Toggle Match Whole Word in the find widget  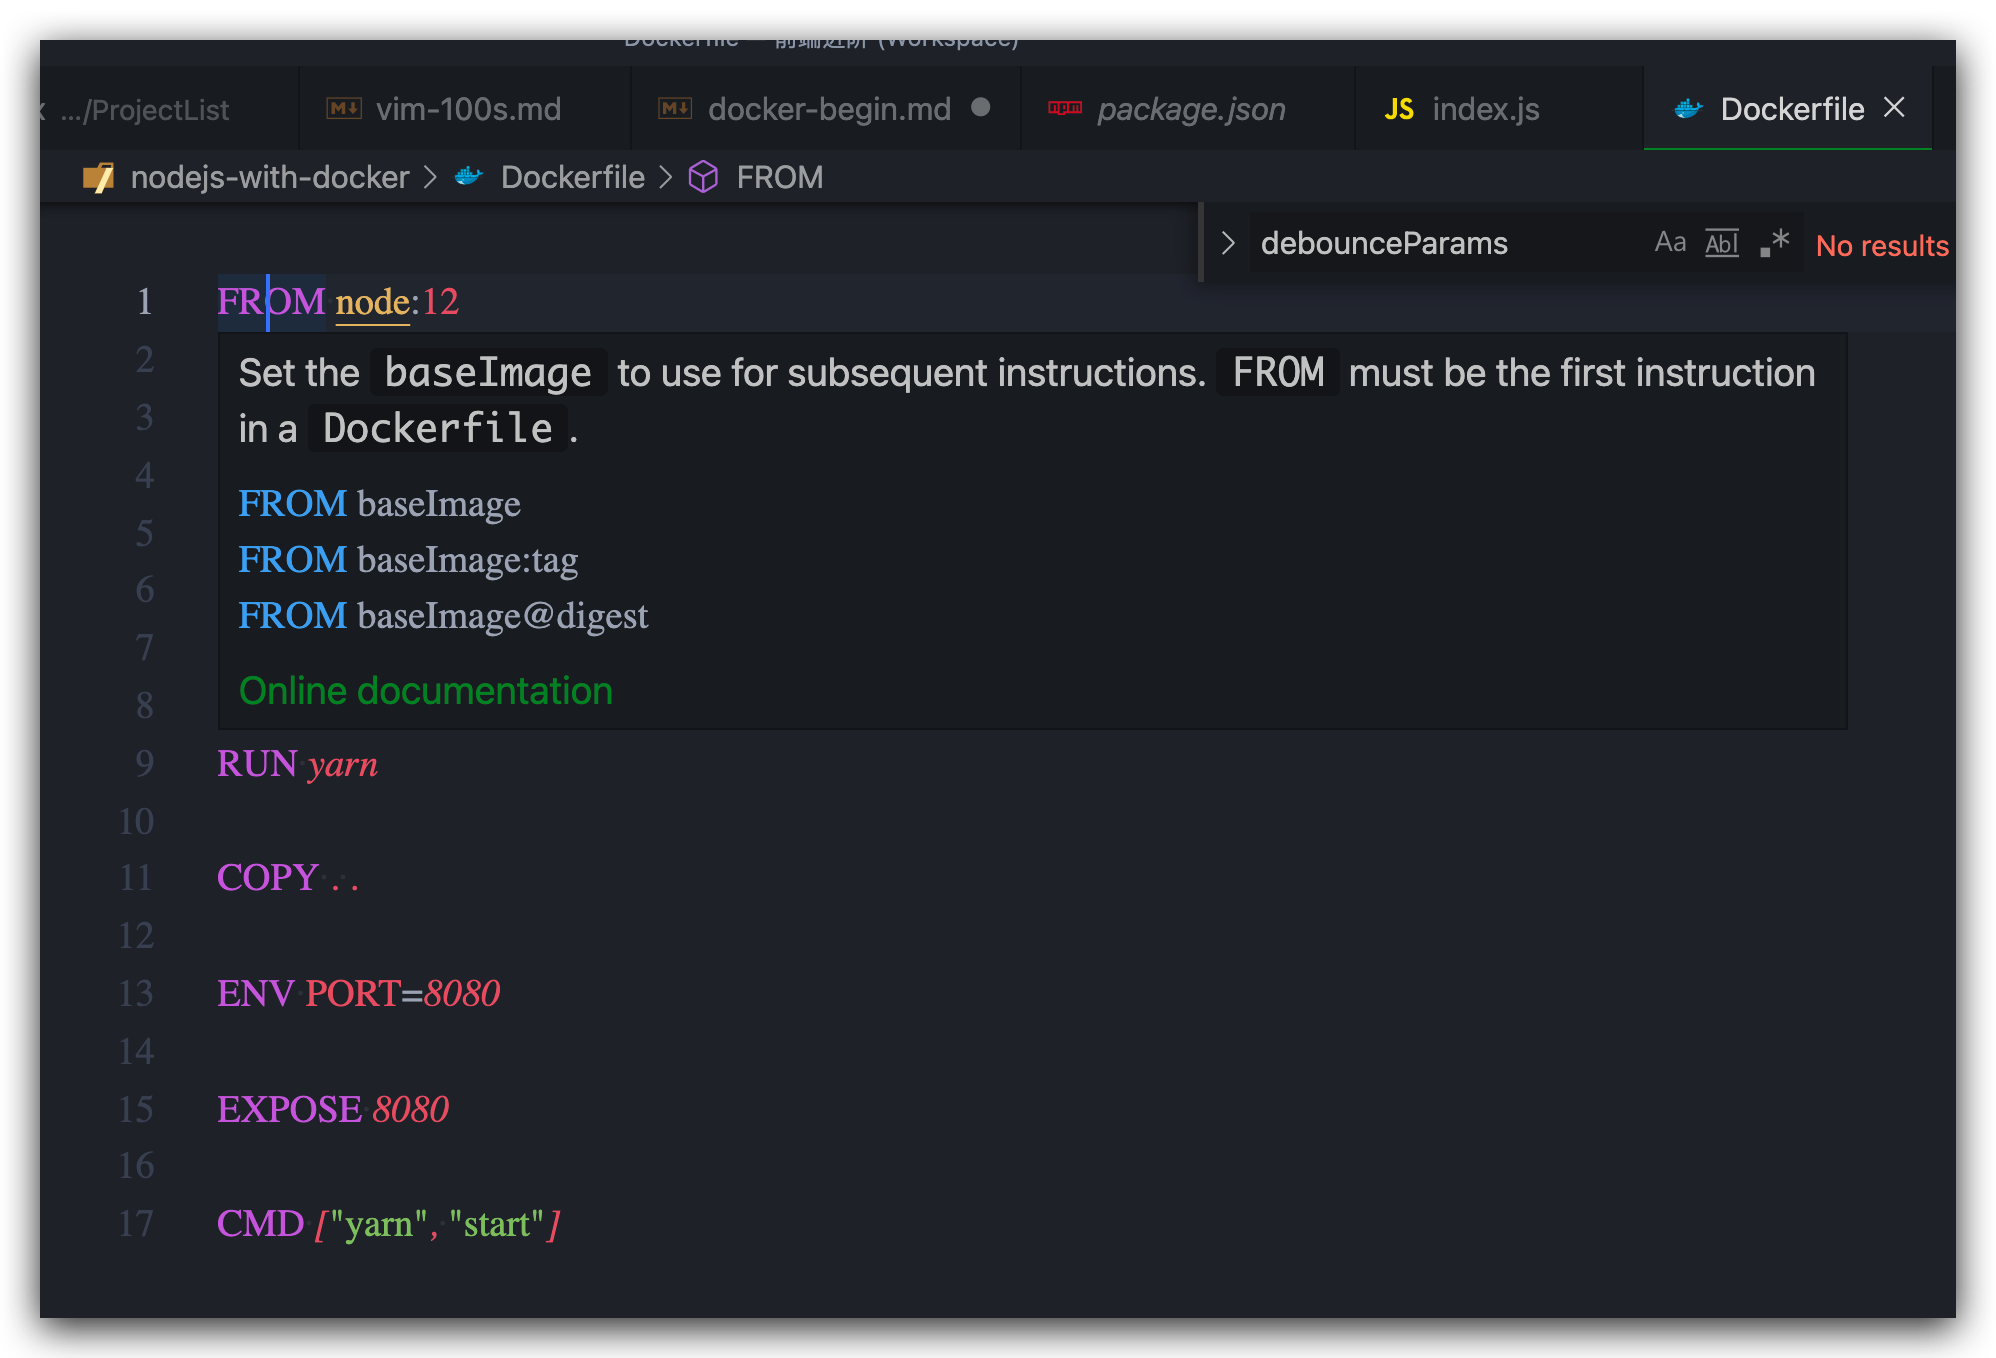1721,241
